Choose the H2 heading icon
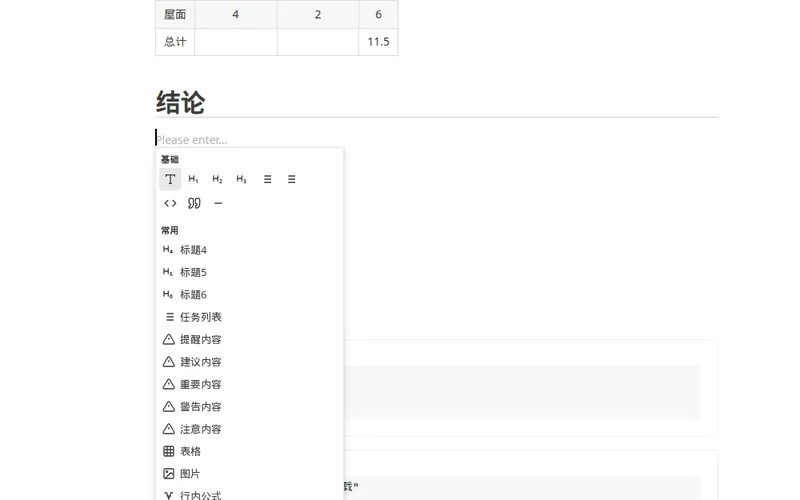 (217, 179)
